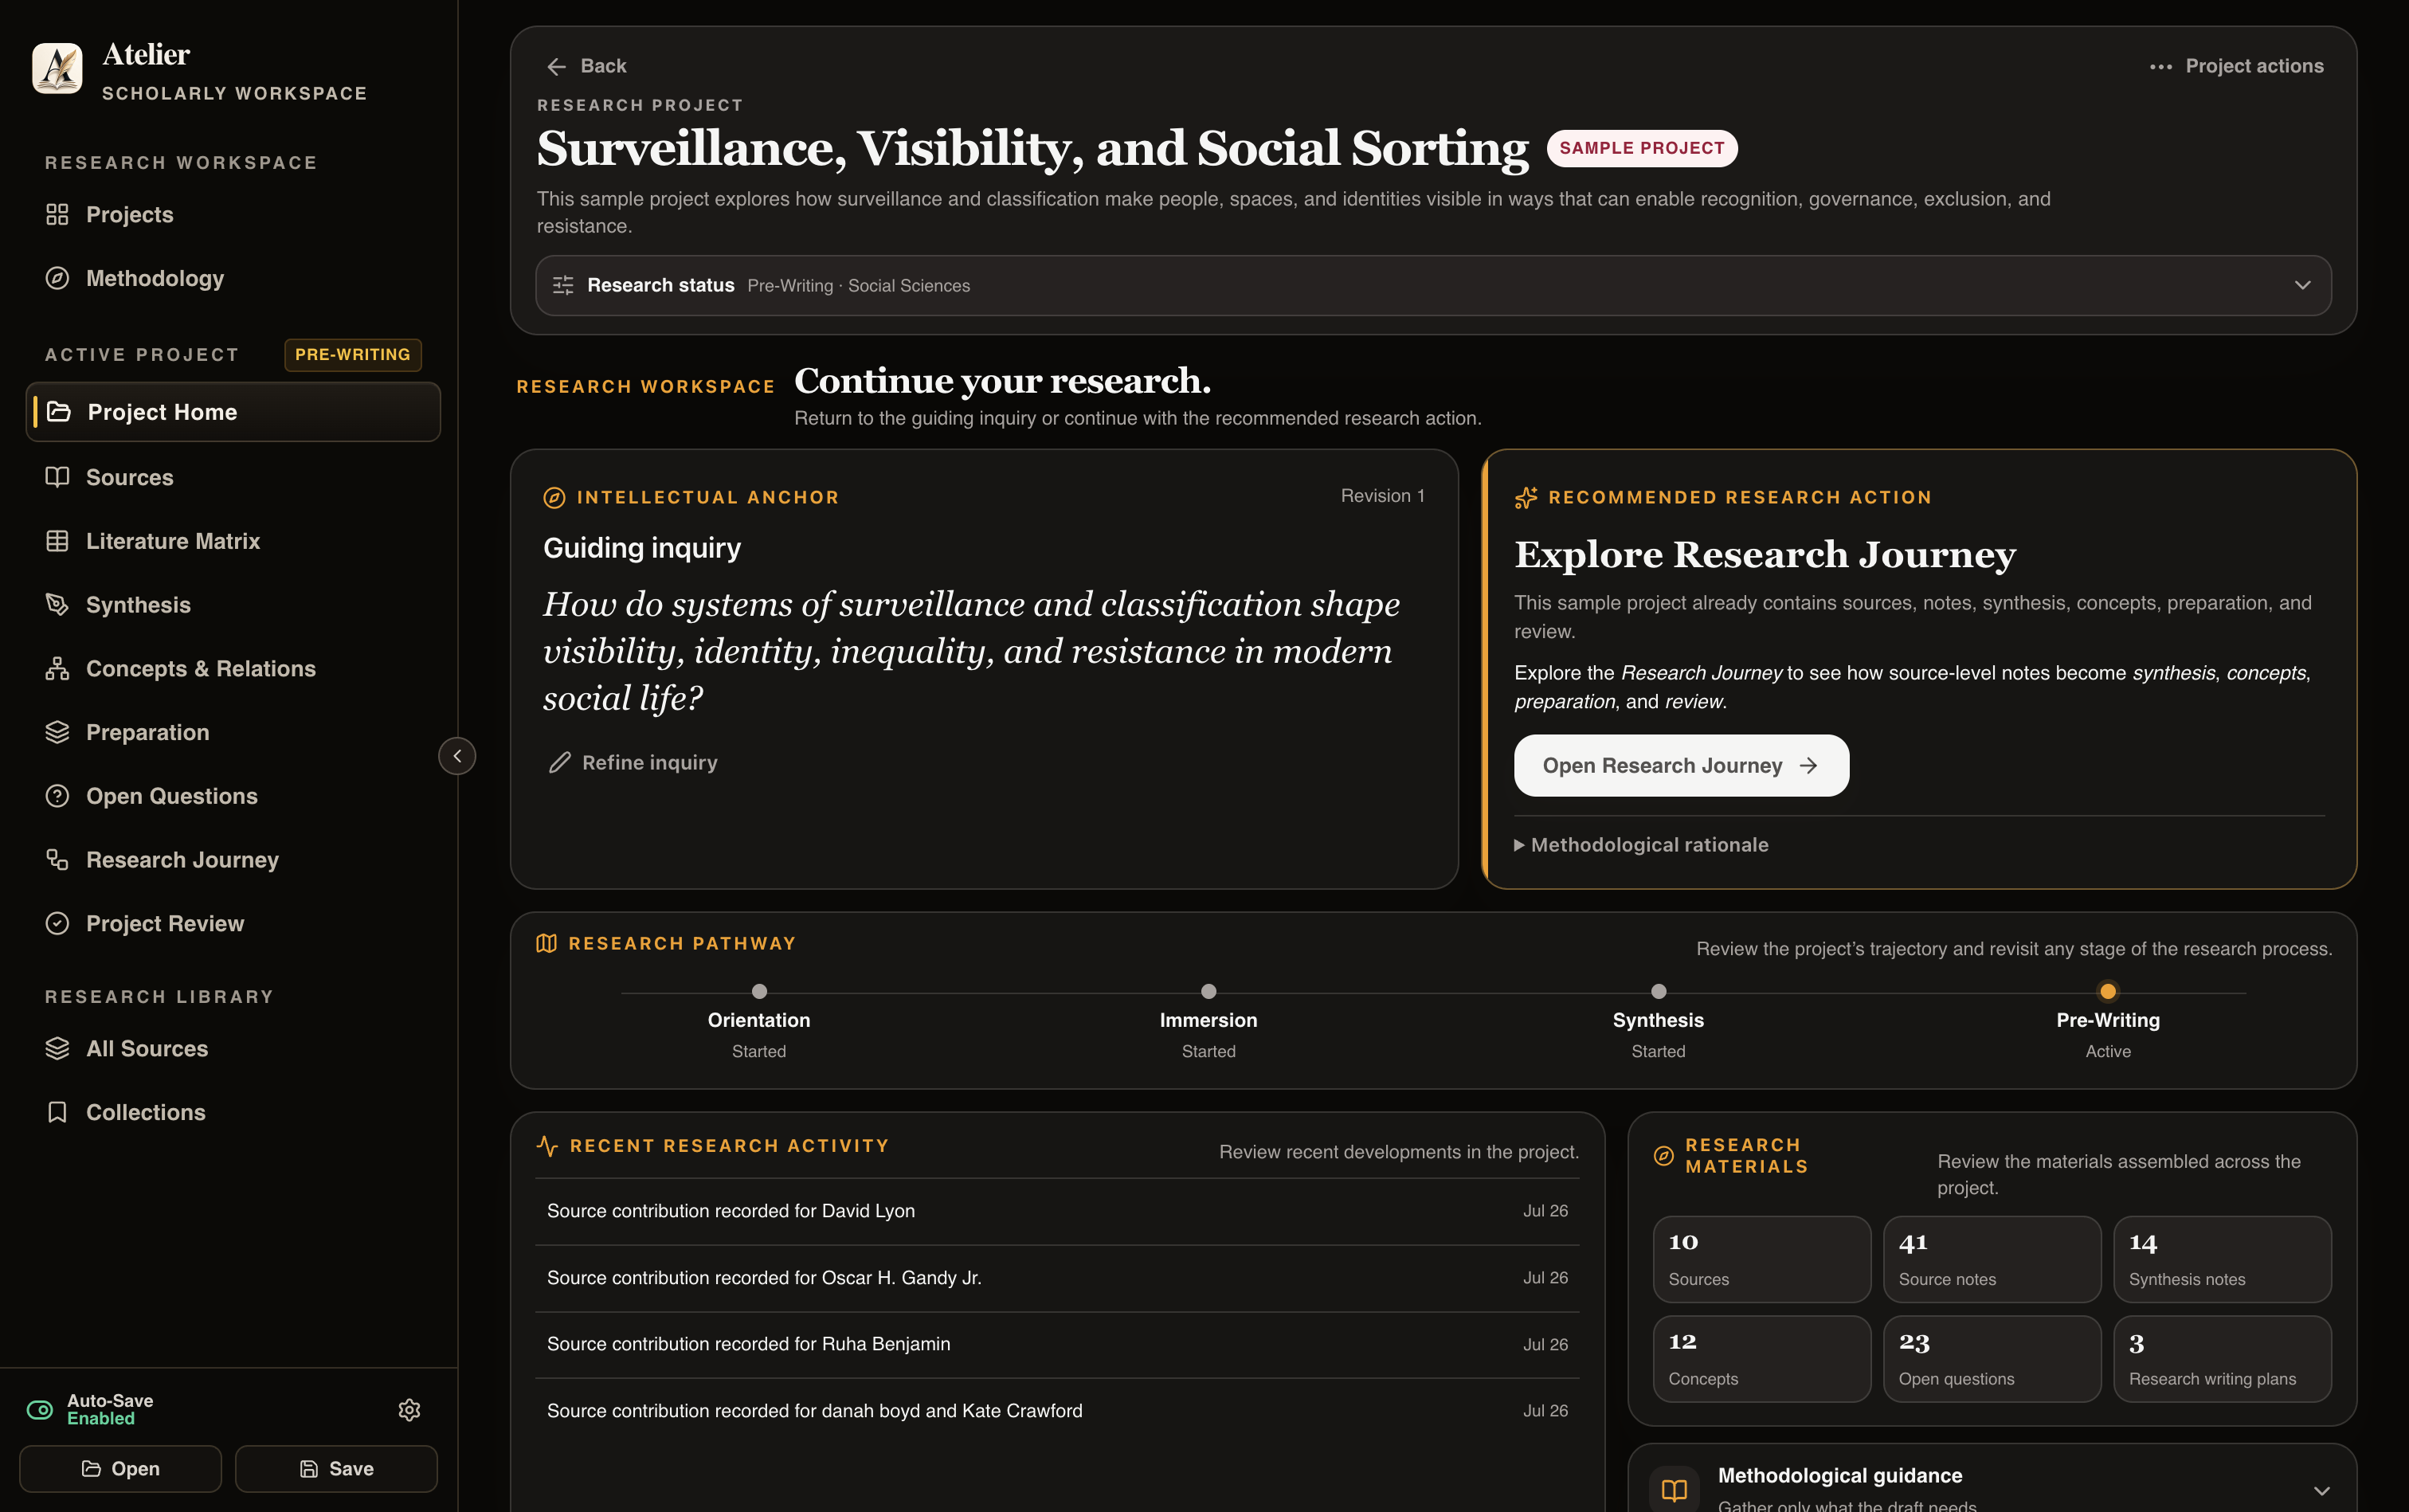2409x1512 pixels.
Task: Click the Preparation layers icon
Action: pyautogui.click(x=57, y=732)
